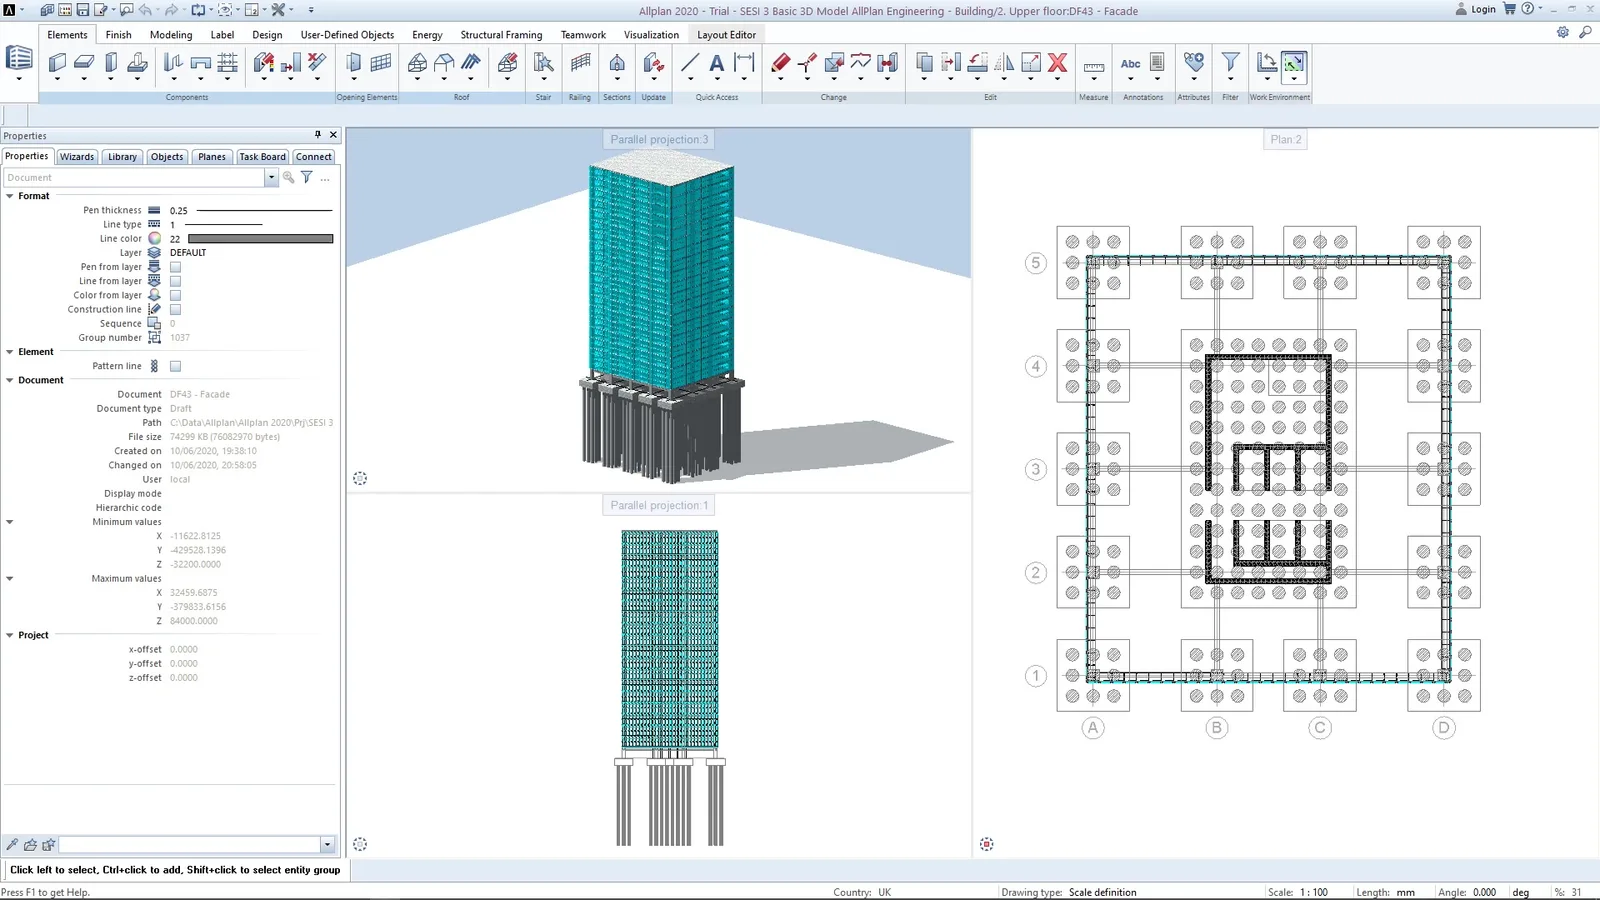Toggle the Pattern line checkbox
The width and height of the screenshot is (1600, 900).
coord(175,366)
